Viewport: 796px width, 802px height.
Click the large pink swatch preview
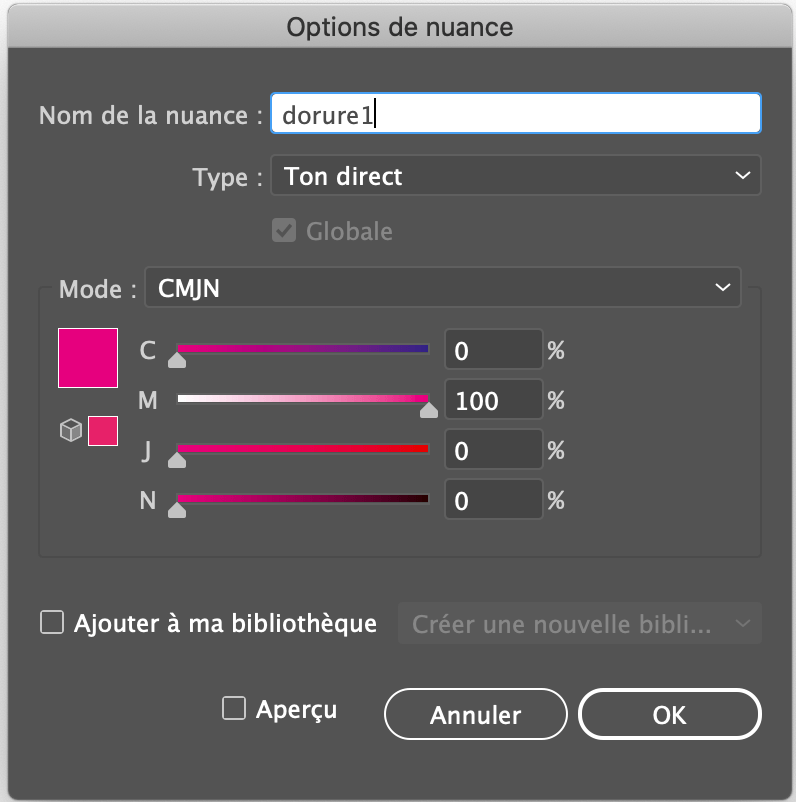[87, 357]
